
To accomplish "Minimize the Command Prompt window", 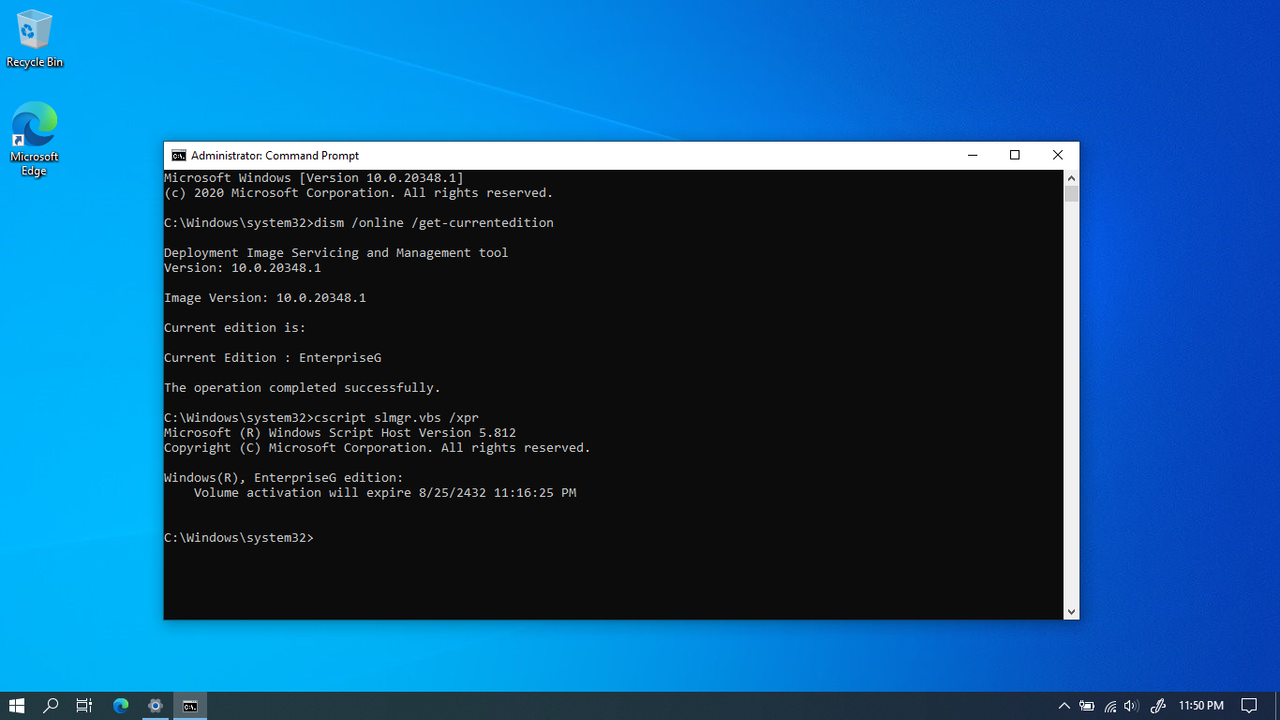I will click(972, 155).
